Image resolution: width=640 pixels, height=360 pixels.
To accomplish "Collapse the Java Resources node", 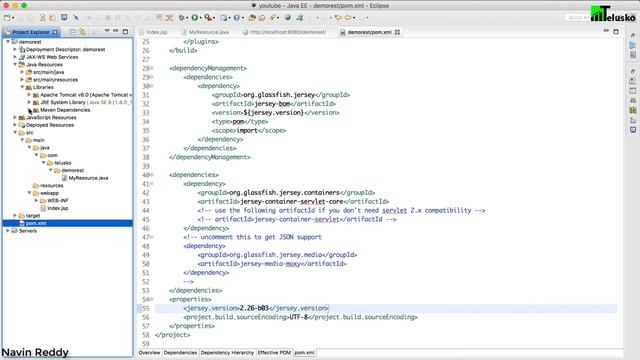I will 15,64.
